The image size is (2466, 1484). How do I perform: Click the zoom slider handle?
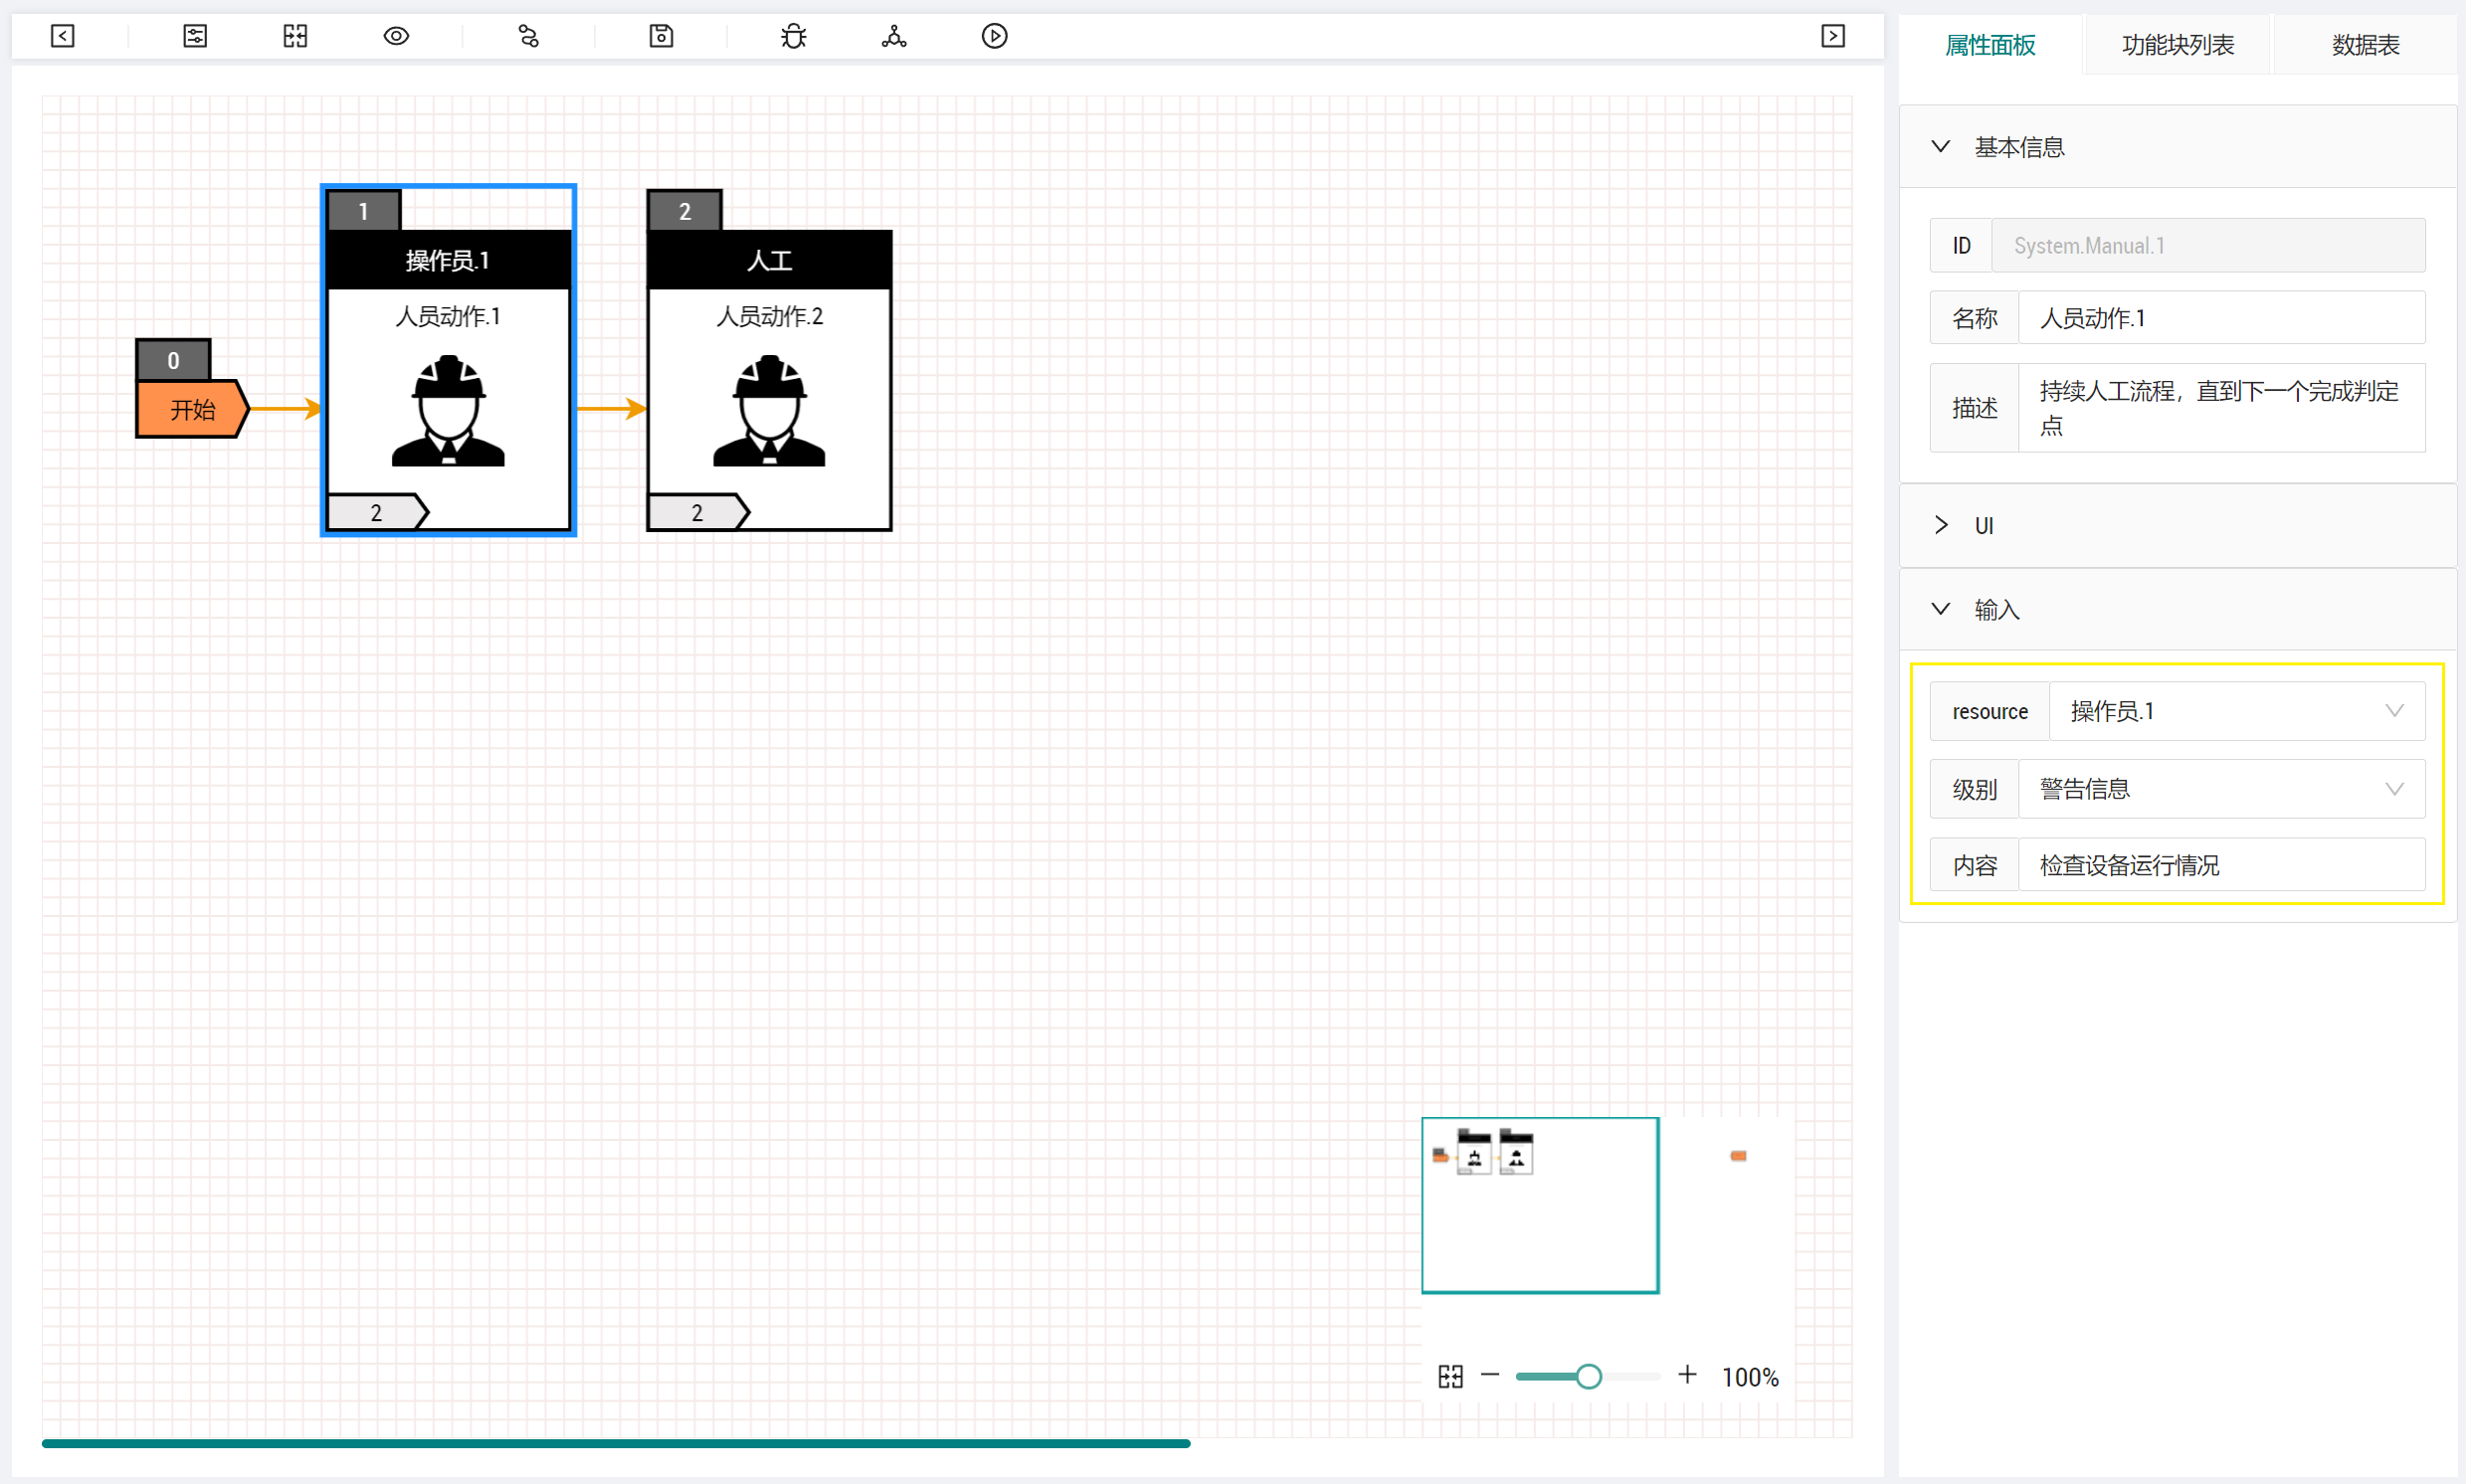1588,1377
